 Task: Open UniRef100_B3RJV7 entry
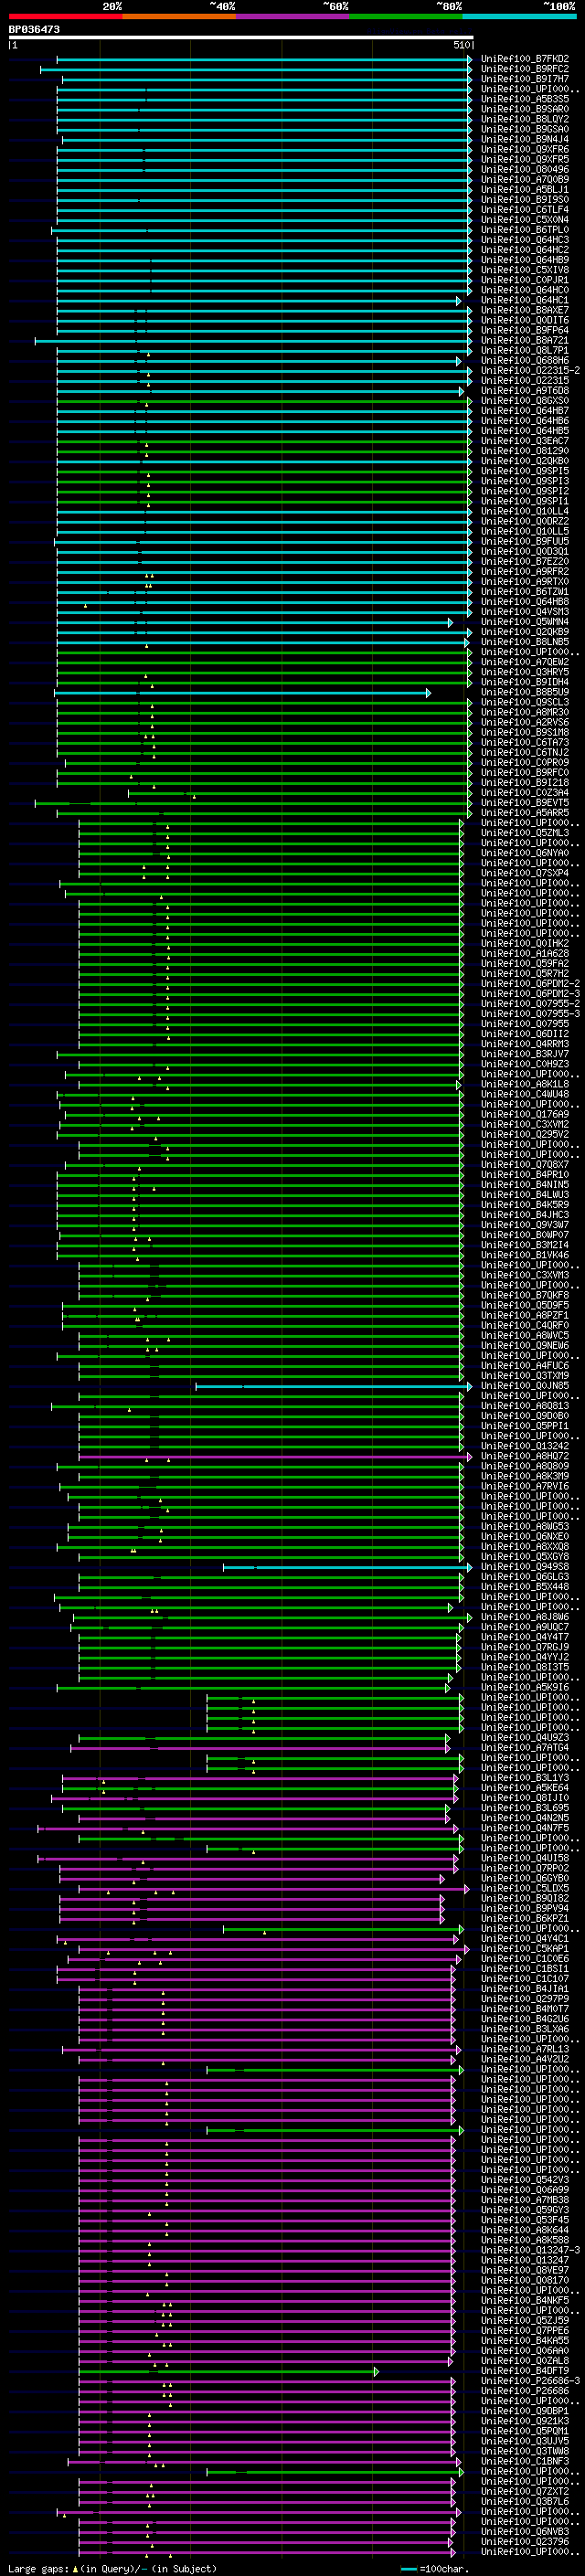[525, 1054]
